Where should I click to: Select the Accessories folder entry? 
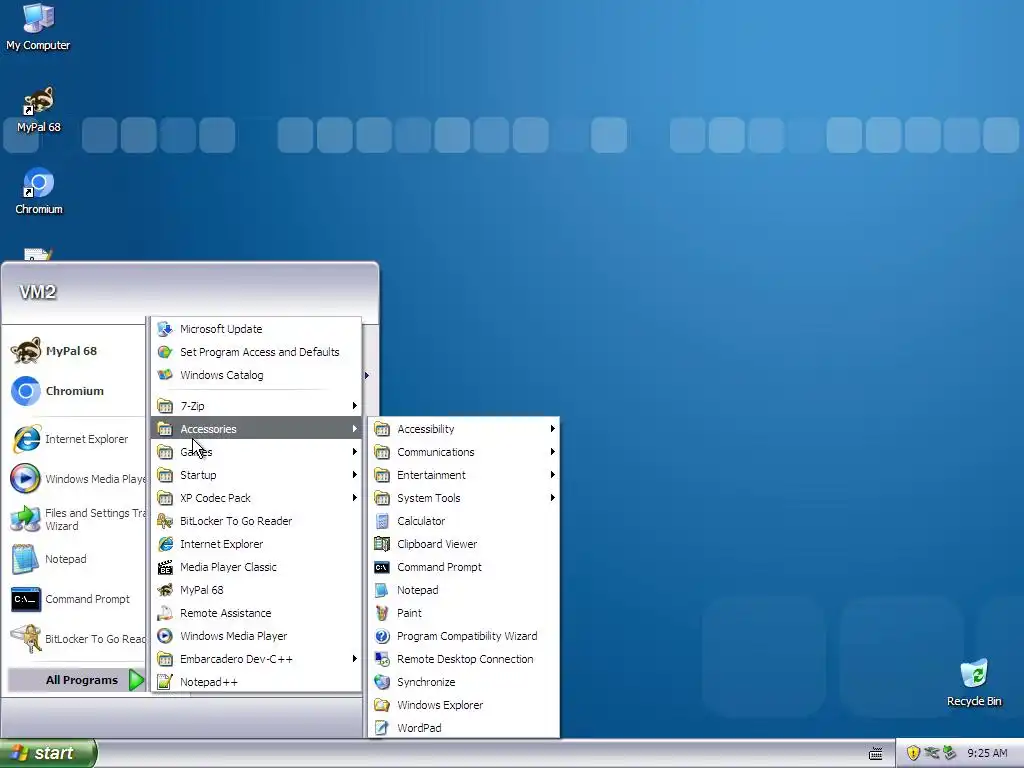tap(257, 428)
